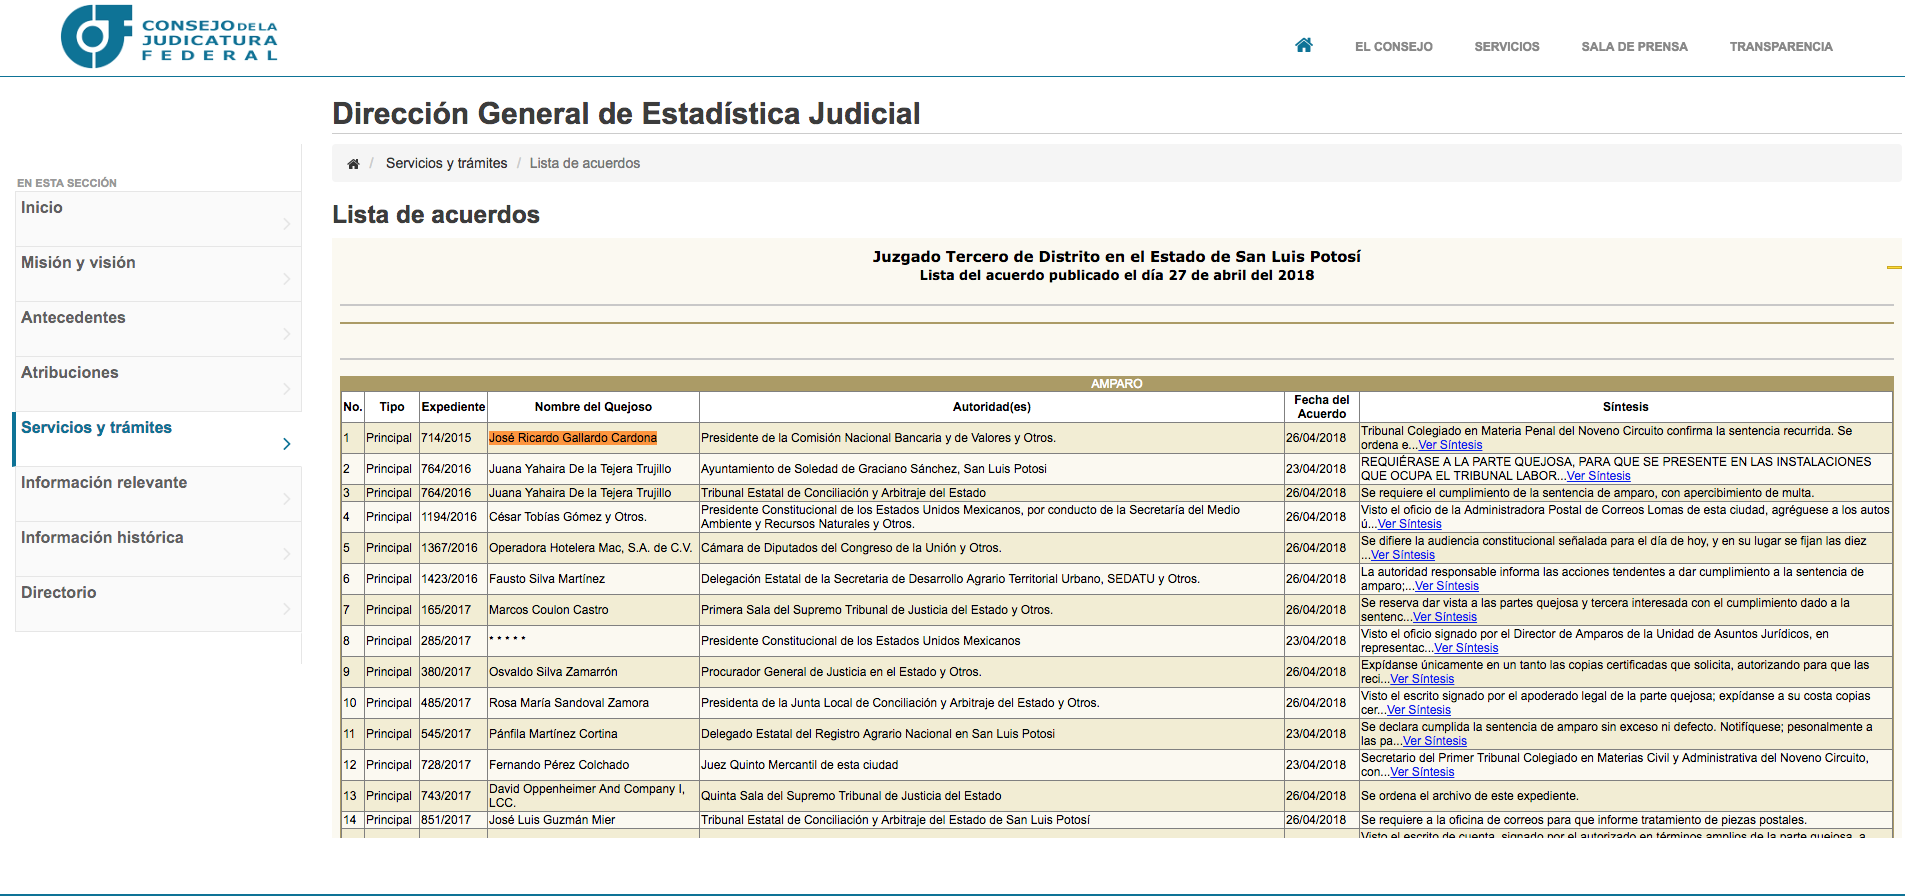Open Ver Síntesis for expediente 1367/2016
This screenshot has width=1905, height=896.
coord(1402,556)
